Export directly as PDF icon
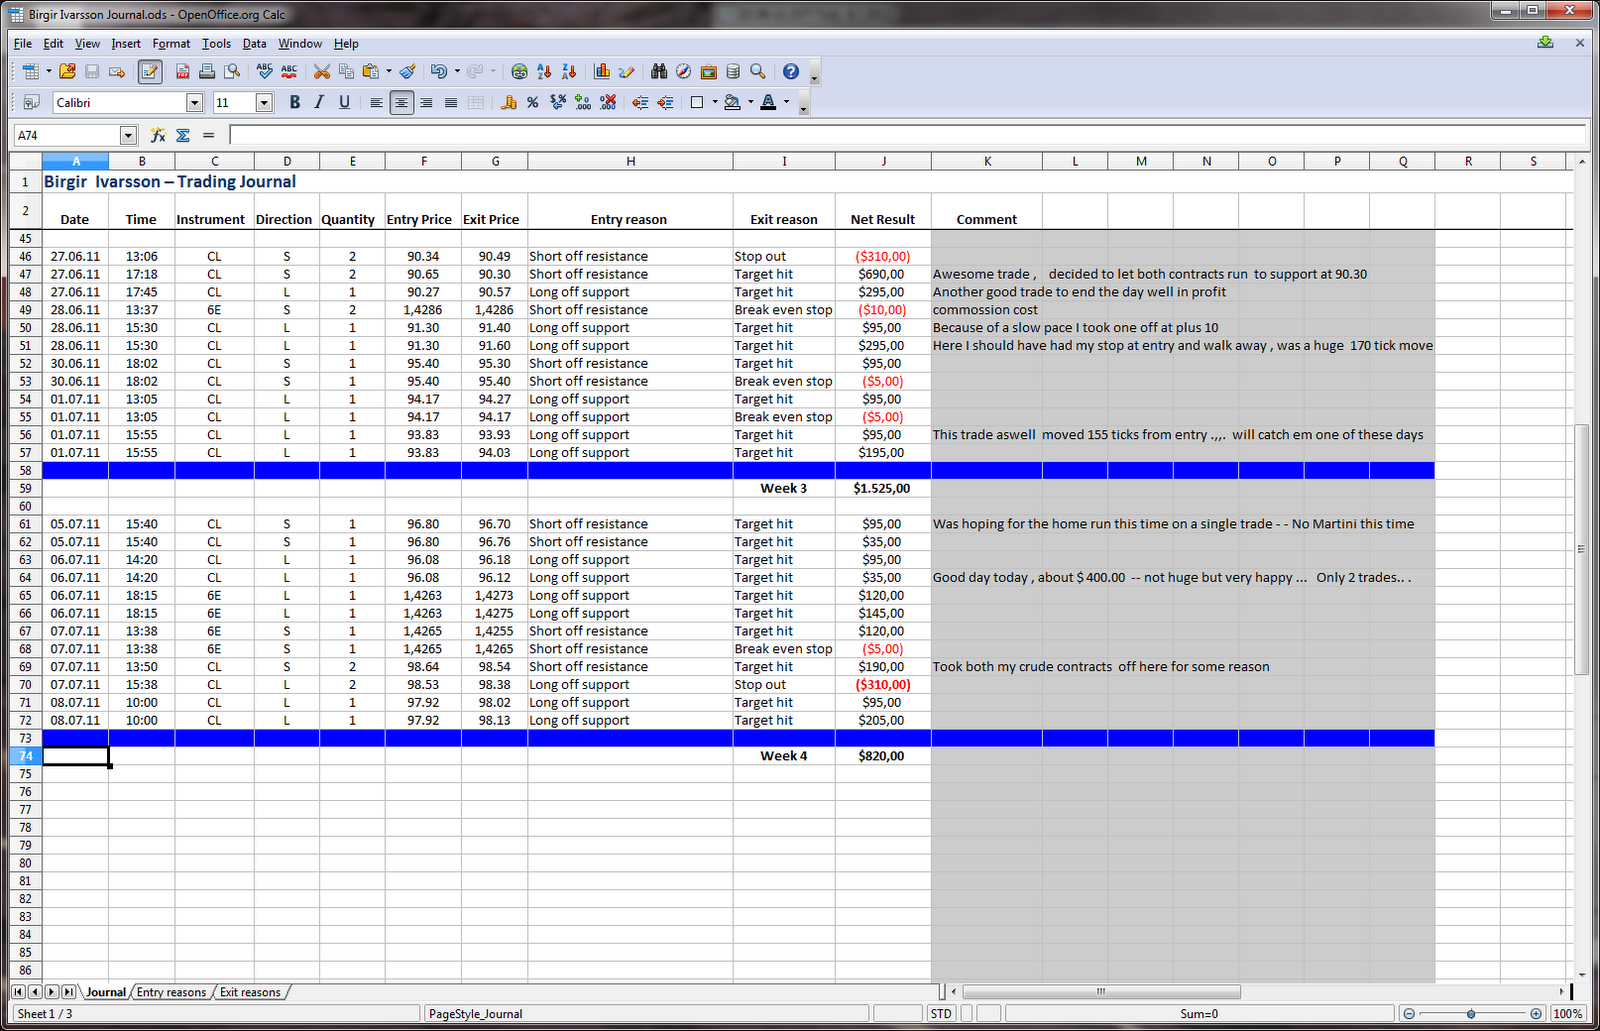Image resolution: width=1600 pixels, height=1031 pixels. click(x=183, y=71)
